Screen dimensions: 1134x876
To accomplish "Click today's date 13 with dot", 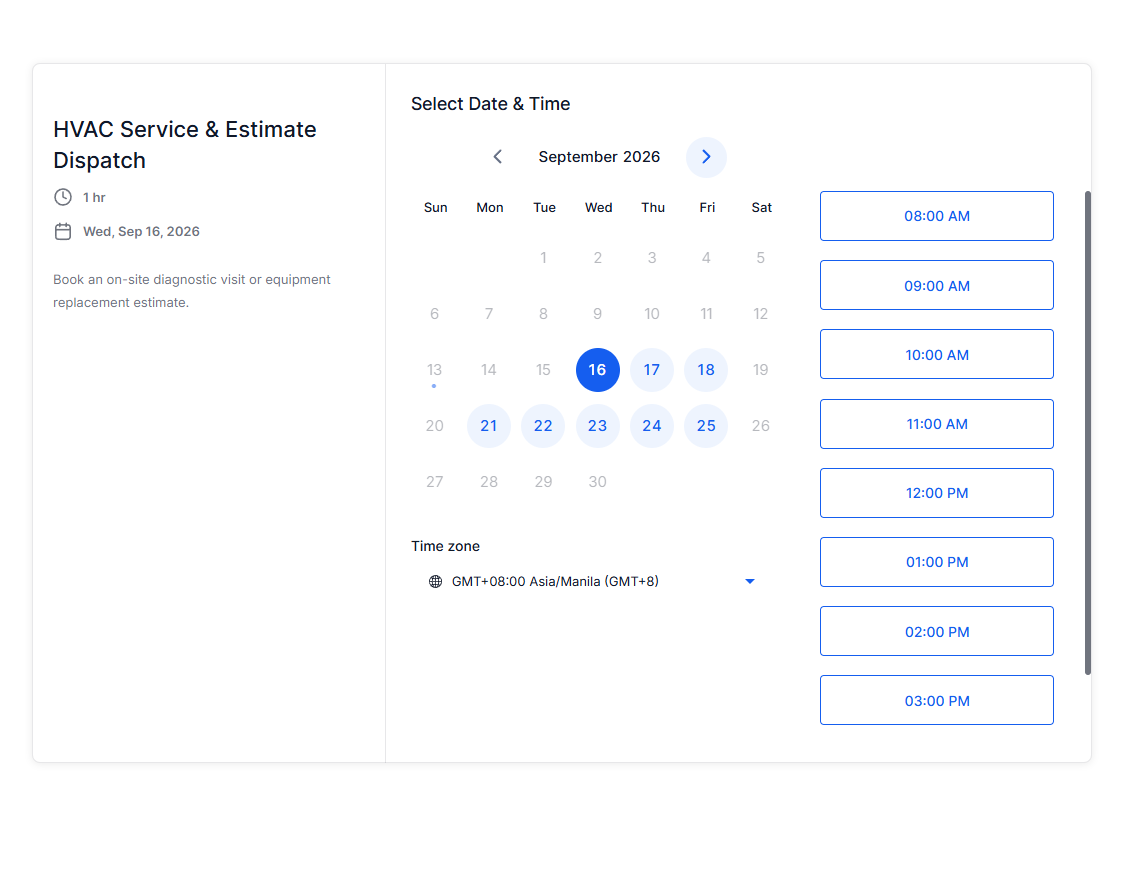I will 434,370.
